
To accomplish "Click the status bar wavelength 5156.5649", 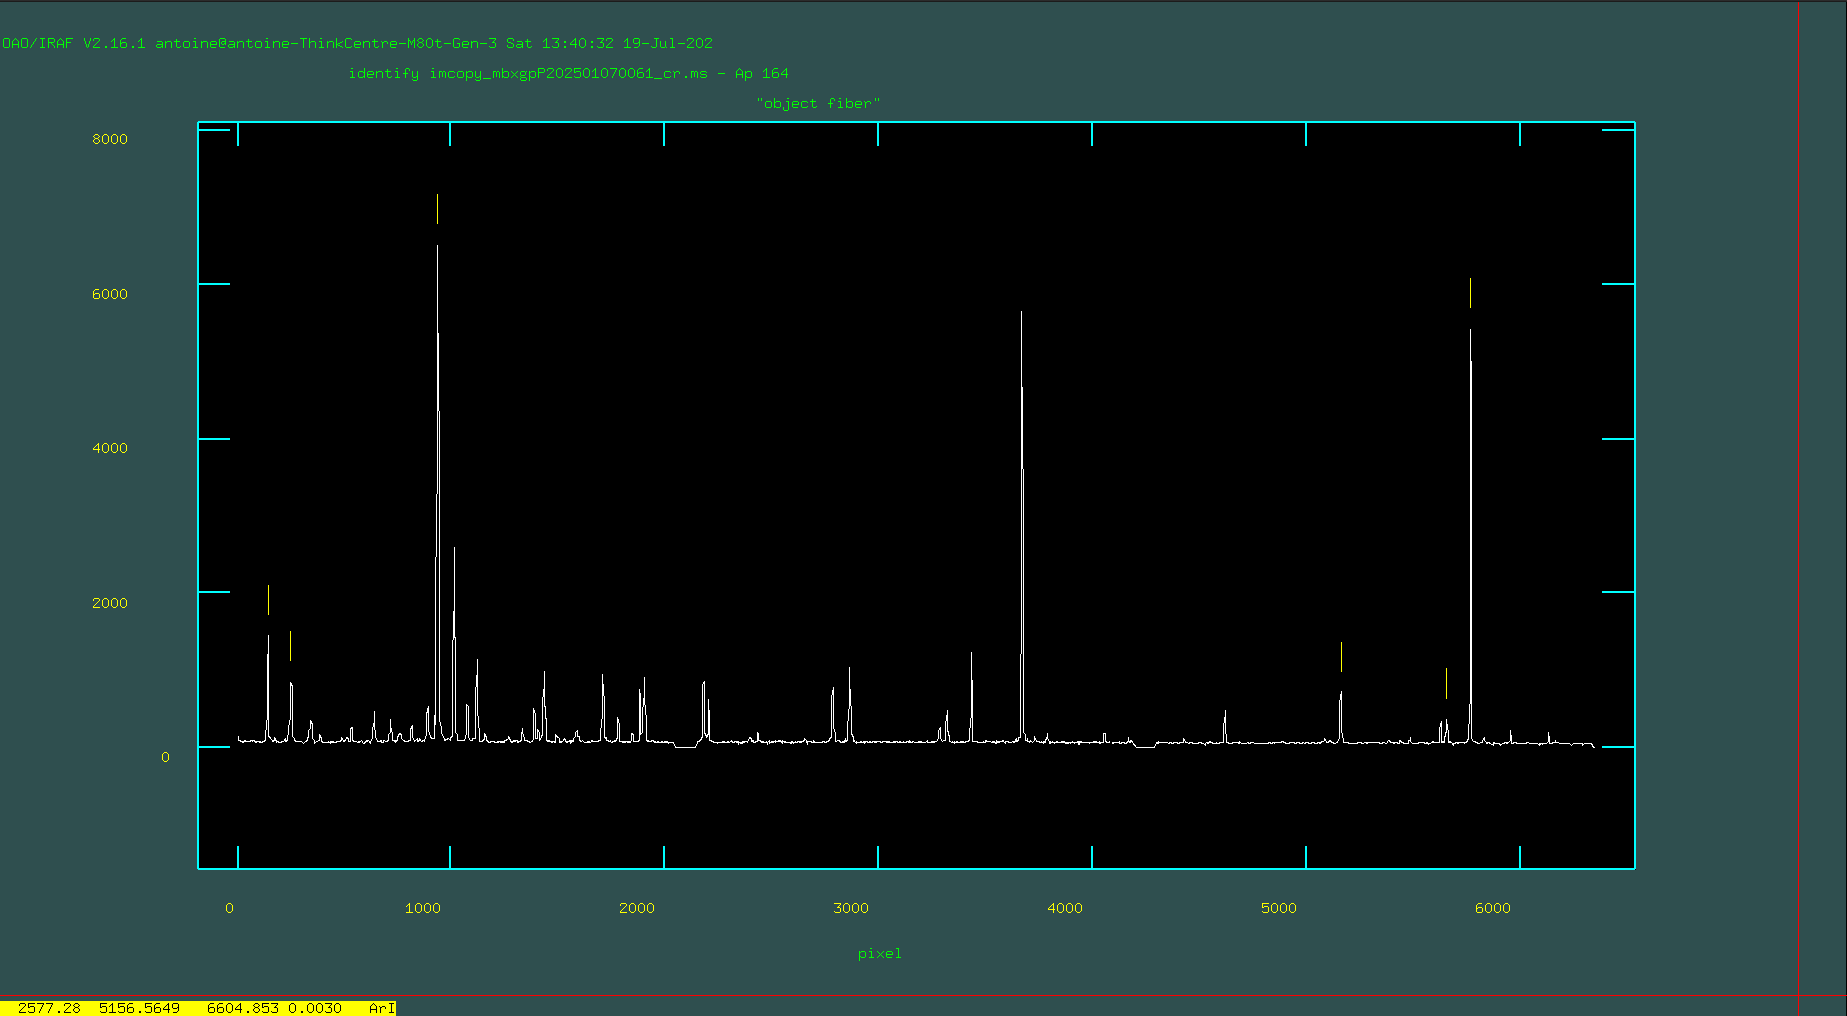I will coord(139,1008).
